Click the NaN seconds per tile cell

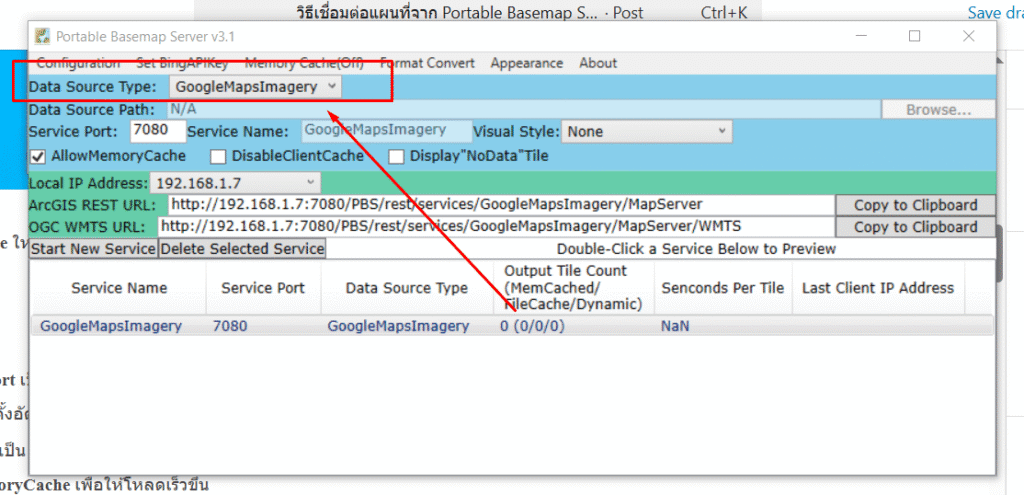675,326
